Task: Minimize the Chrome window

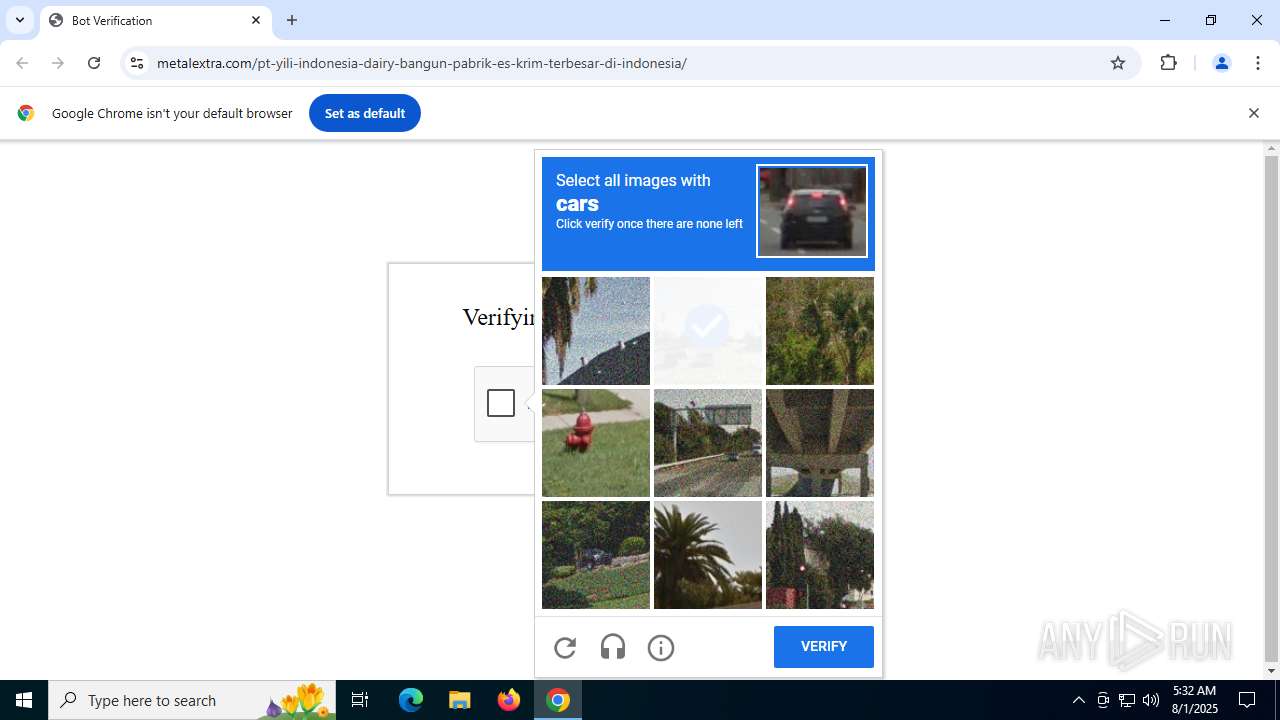Action: (x=1165, y=20)
